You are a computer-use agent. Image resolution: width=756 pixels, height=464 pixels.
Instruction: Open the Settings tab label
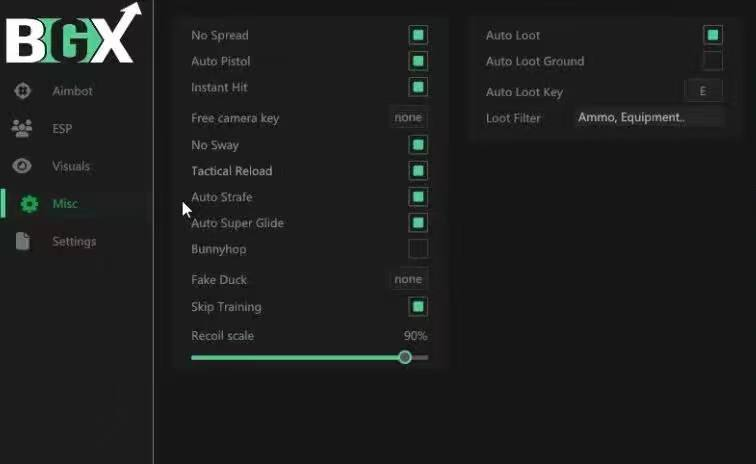[x=74, y=242]
